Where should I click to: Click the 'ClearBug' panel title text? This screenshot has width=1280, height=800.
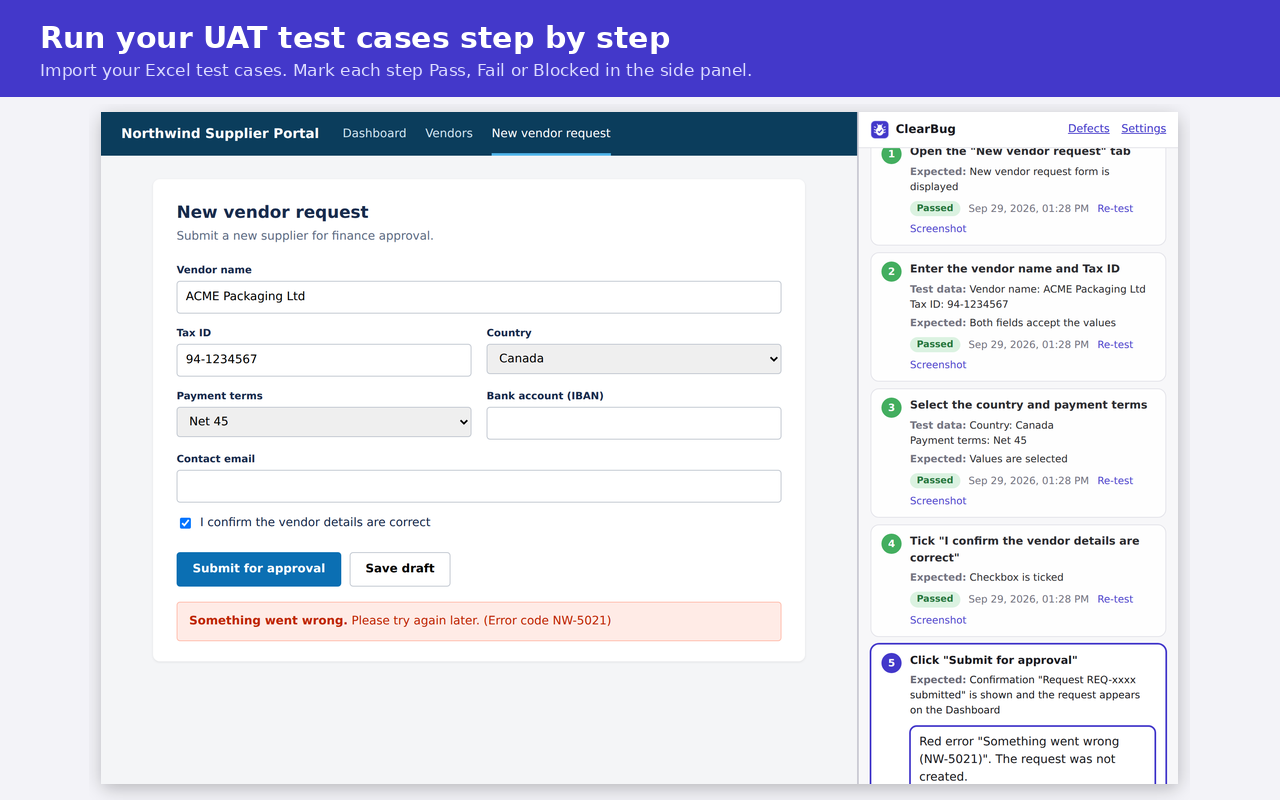[925, 129]
